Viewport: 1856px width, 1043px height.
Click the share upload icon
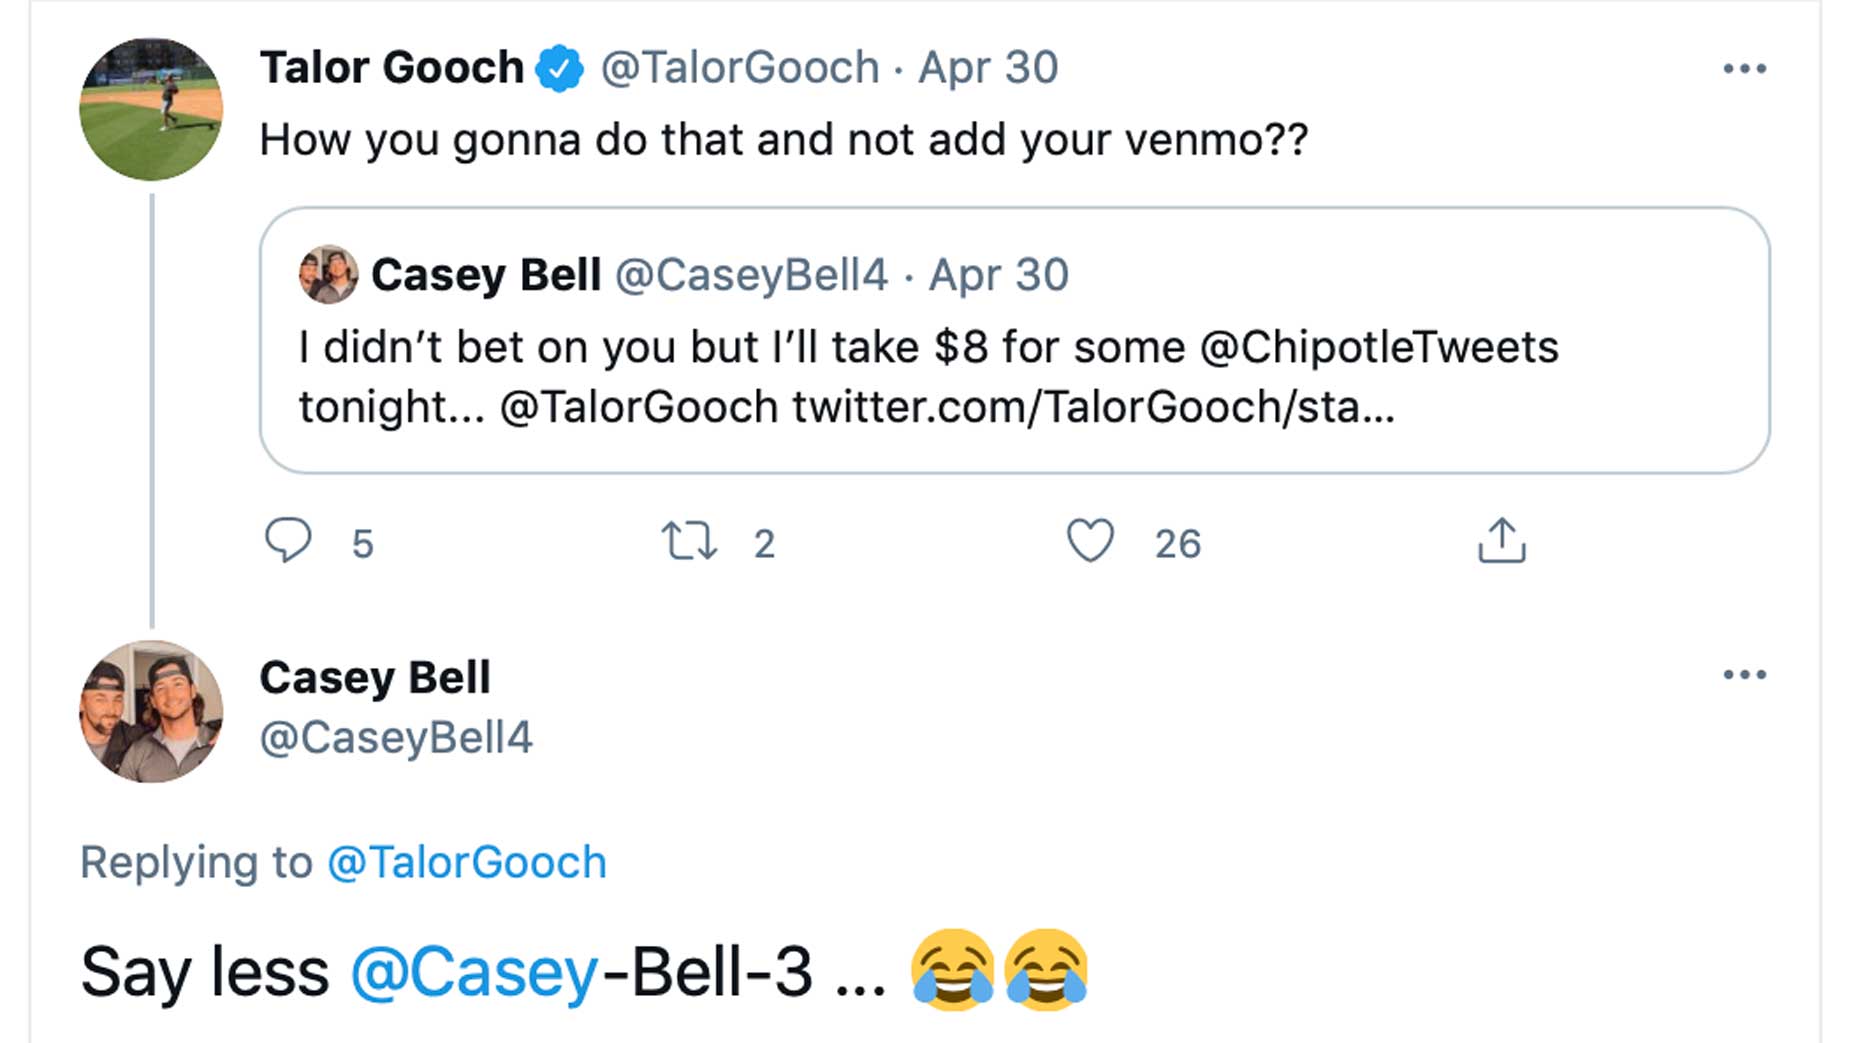pyautogui.click(x=1501, y=541)
